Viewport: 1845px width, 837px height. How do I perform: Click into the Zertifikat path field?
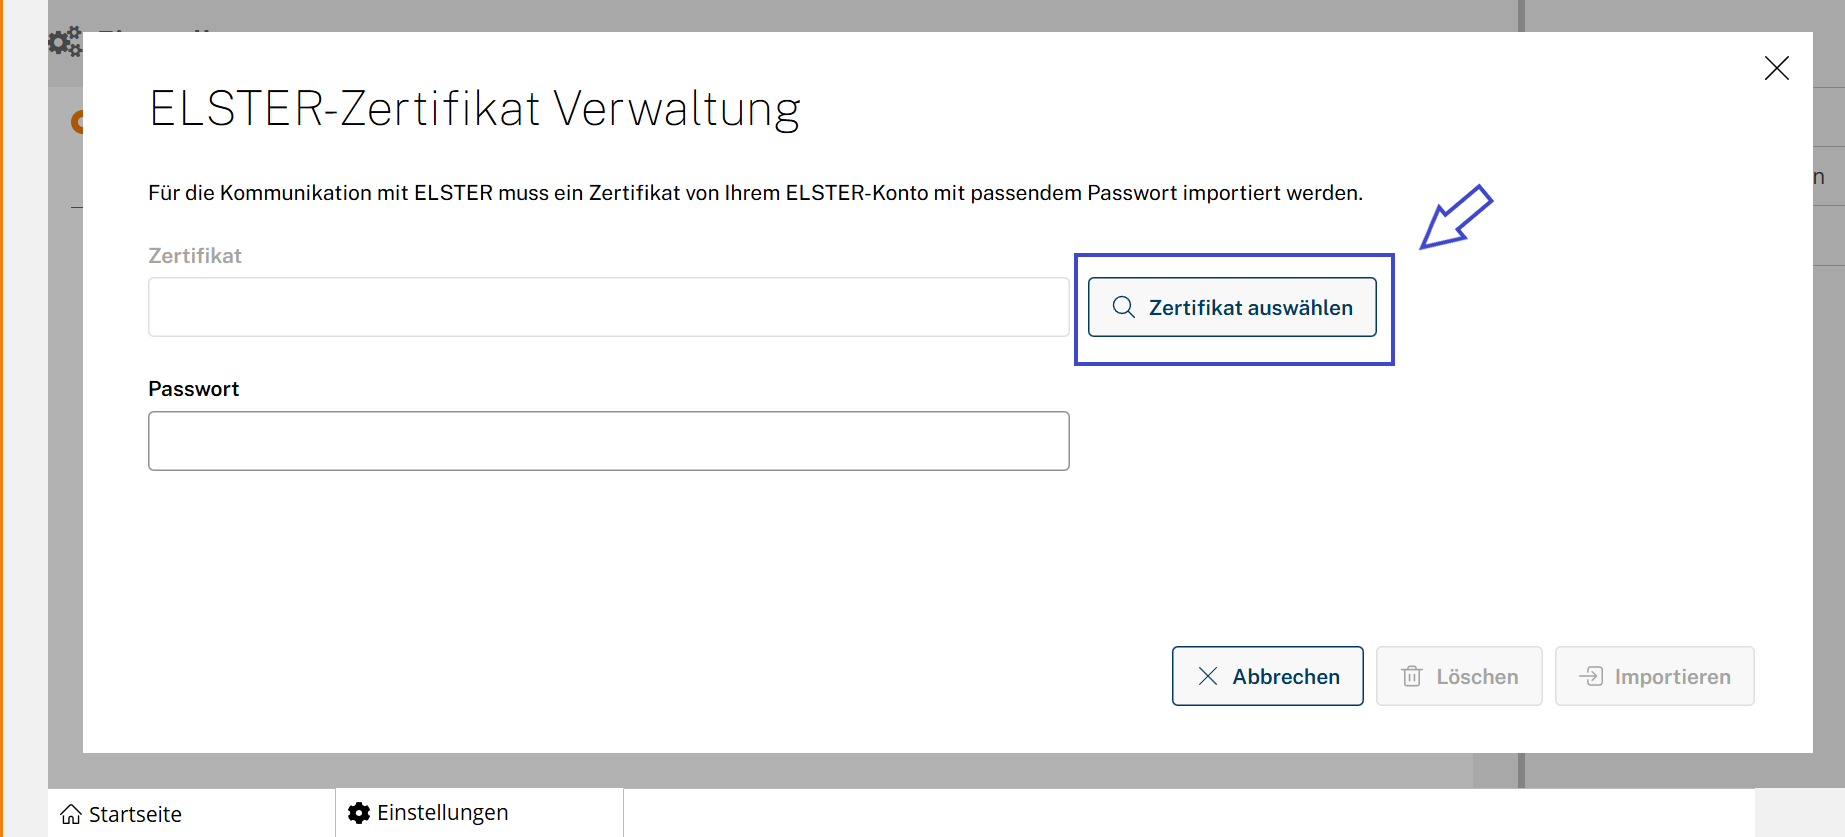point(608,307)
